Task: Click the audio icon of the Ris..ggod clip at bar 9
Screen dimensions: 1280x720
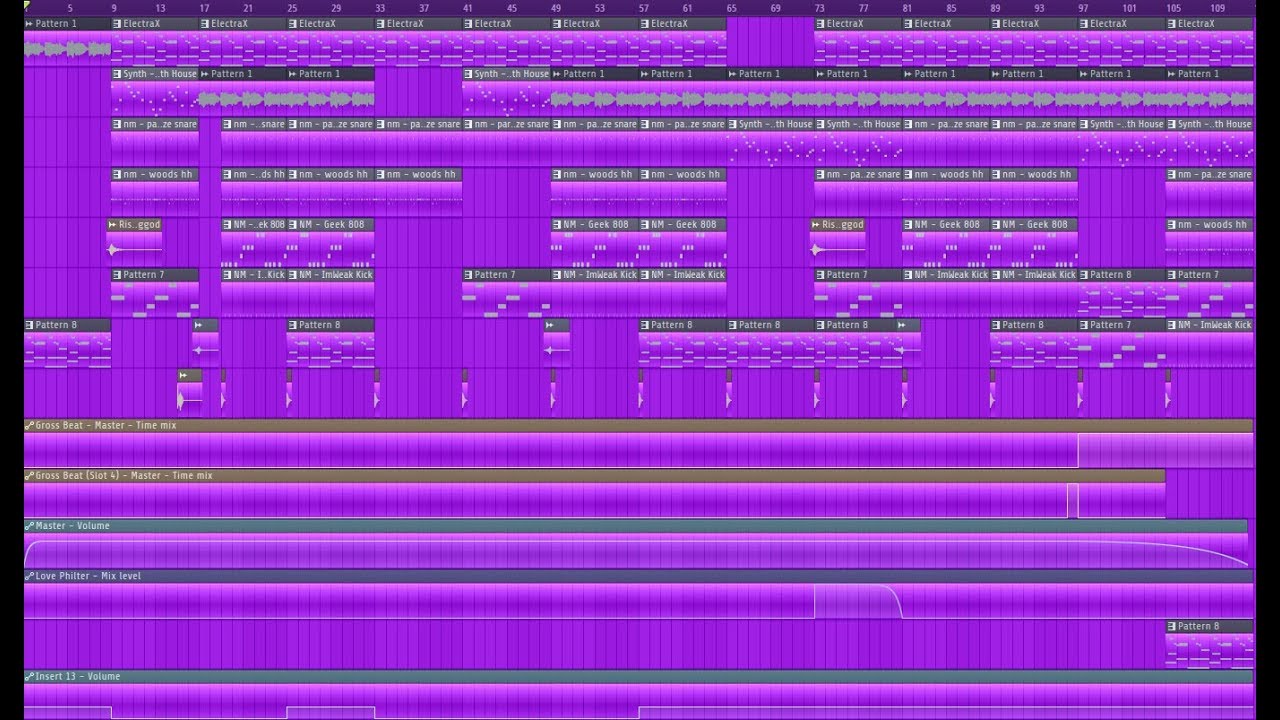Action: [113, 224]
